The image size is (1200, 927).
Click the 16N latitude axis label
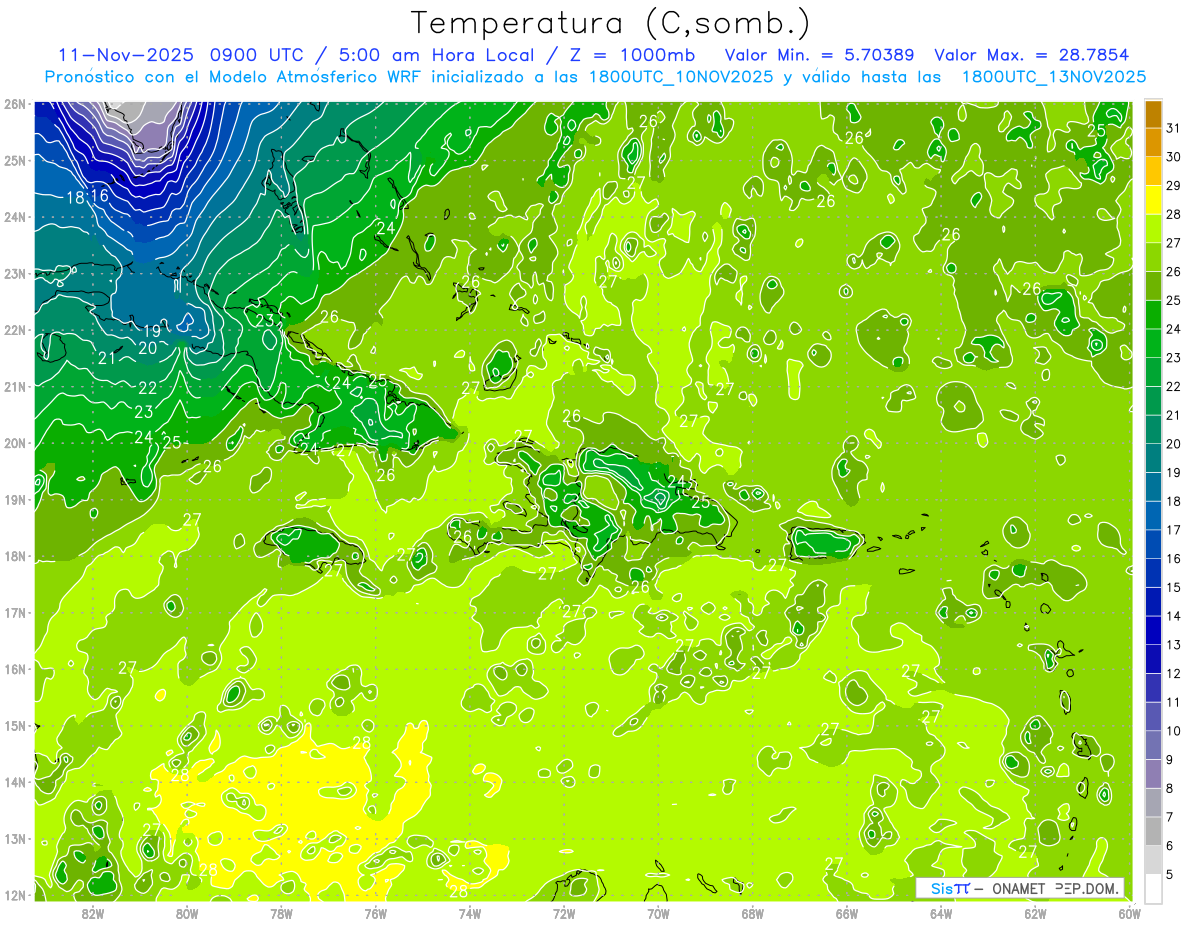[15, 669]
